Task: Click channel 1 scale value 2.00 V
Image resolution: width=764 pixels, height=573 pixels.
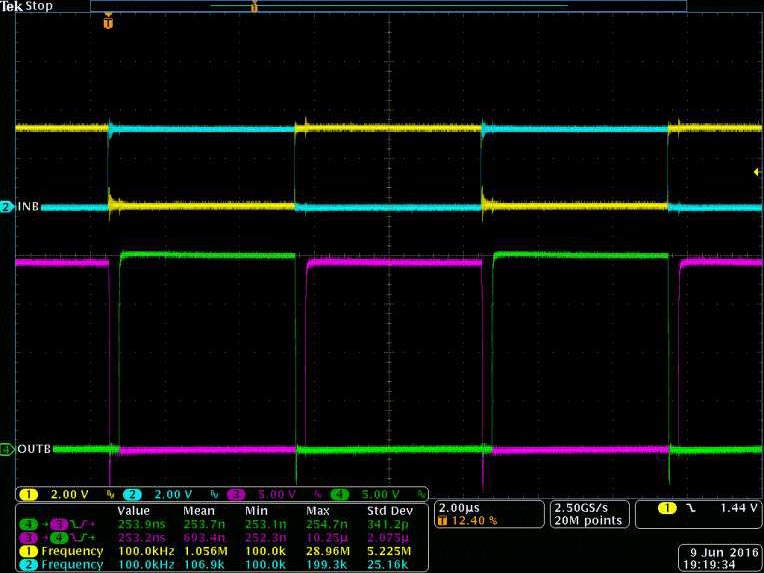Action: [70, 495]
